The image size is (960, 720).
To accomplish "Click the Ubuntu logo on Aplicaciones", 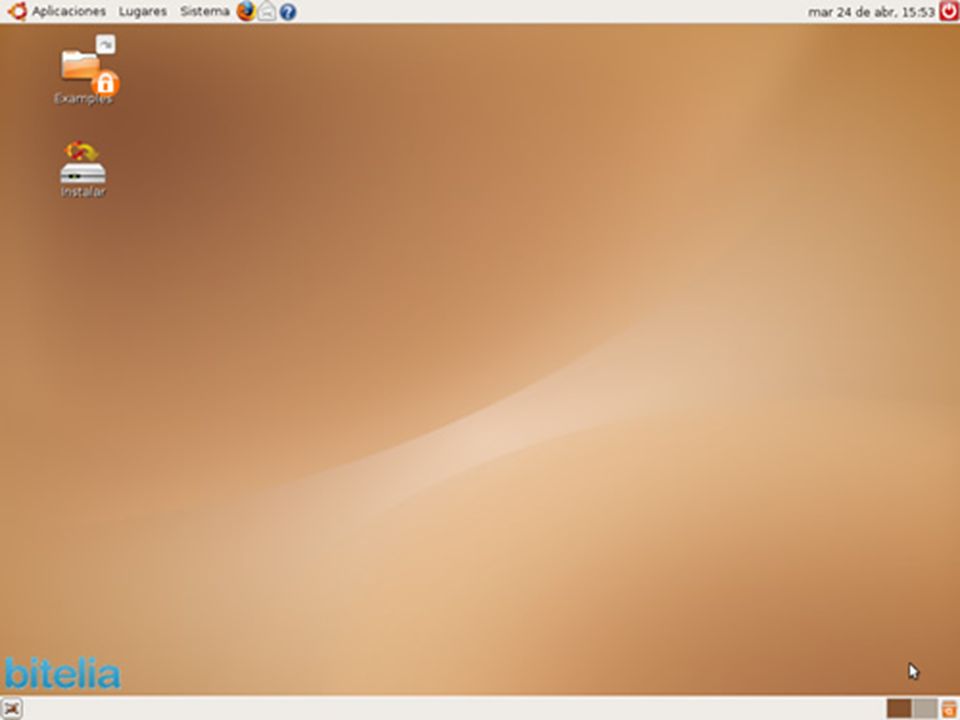I will point(18,11).
